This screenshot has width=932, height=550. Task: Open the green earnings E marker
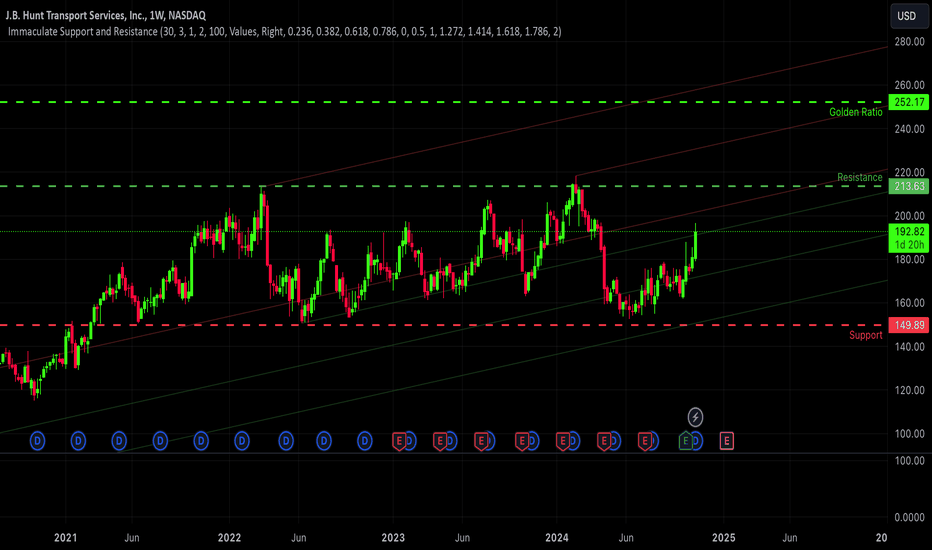point(685,441)
